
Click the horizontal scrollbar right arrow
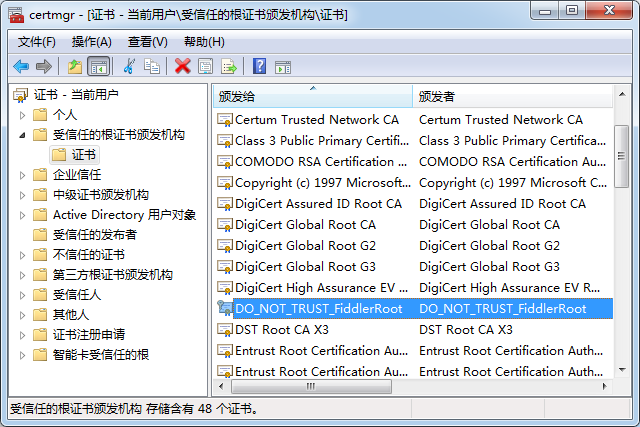tap(603, 387)
